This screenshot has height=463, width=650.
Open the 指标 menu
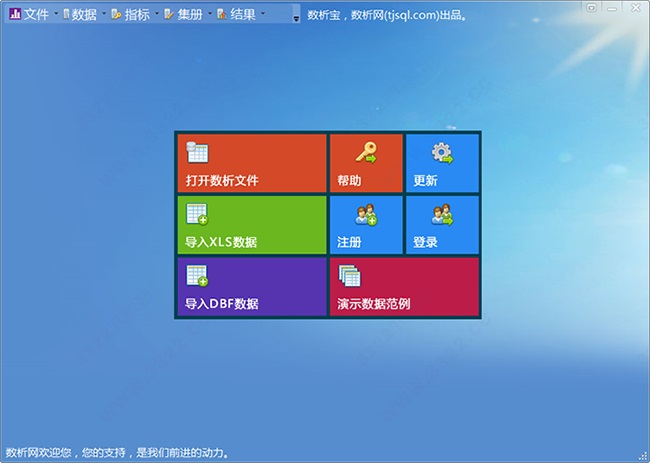click(x=137, y=15)
